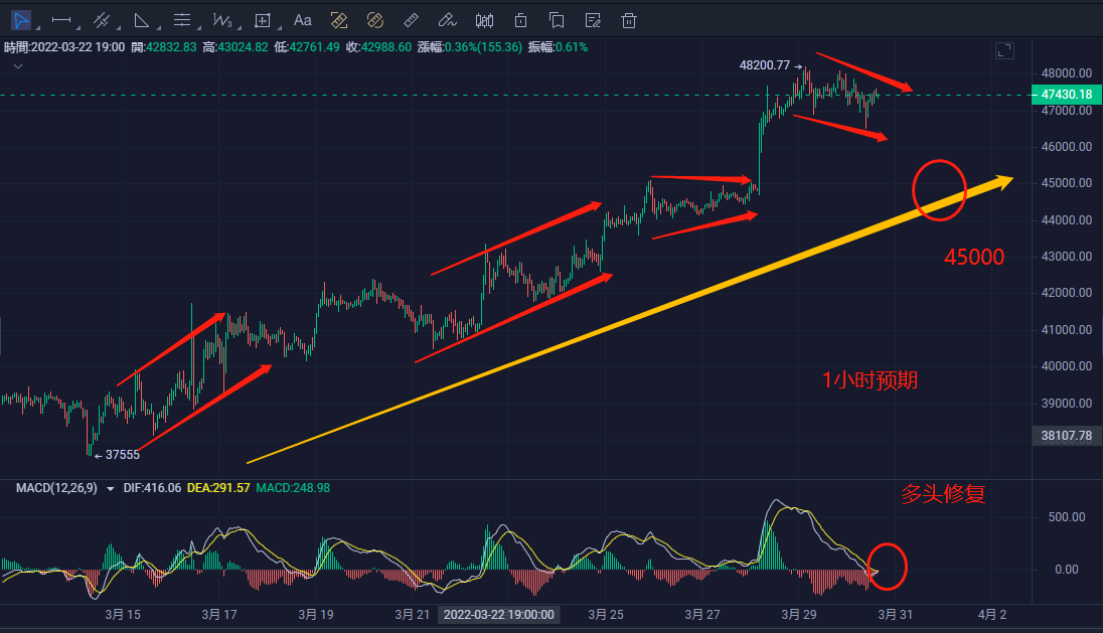Click the 45000.00 price axis label

pos(1066,183)
